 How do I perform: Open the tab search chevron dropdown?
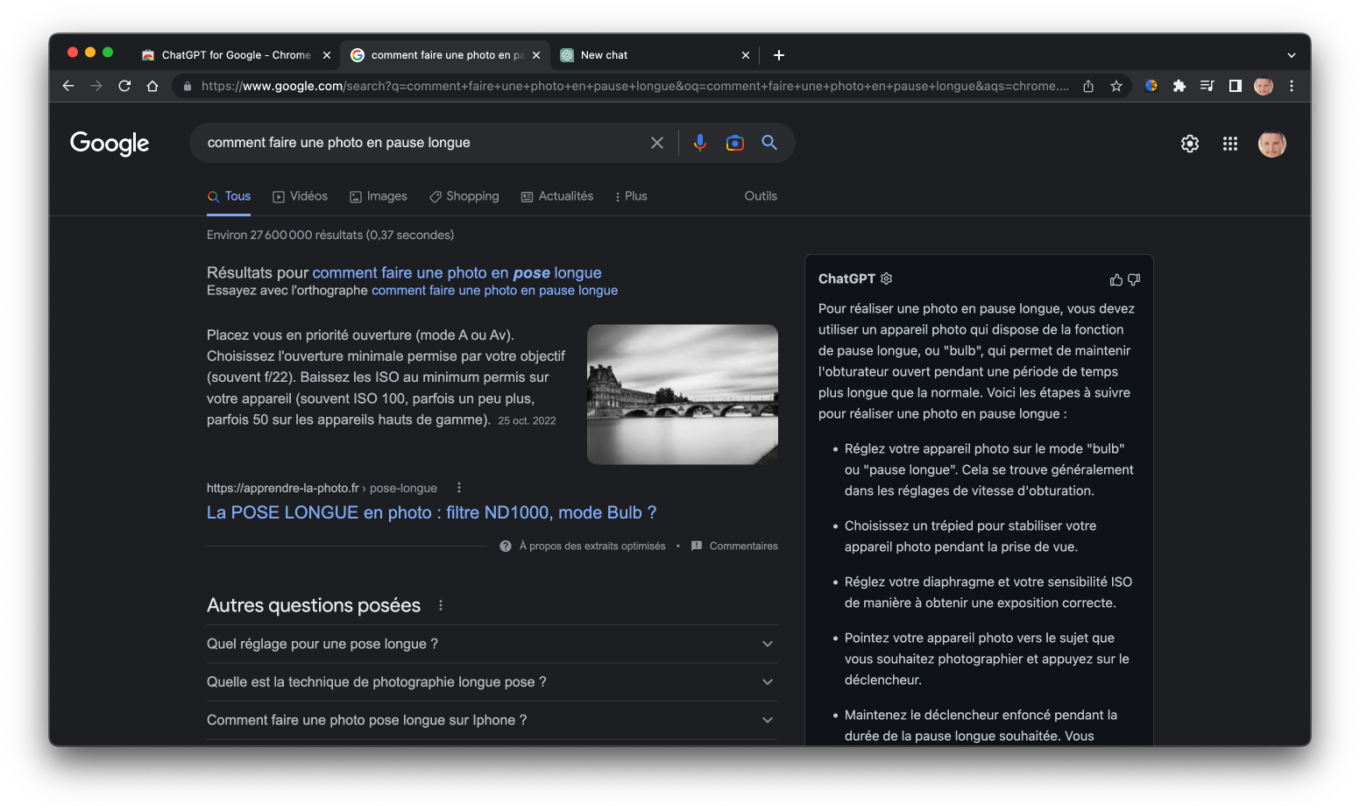1291,55
